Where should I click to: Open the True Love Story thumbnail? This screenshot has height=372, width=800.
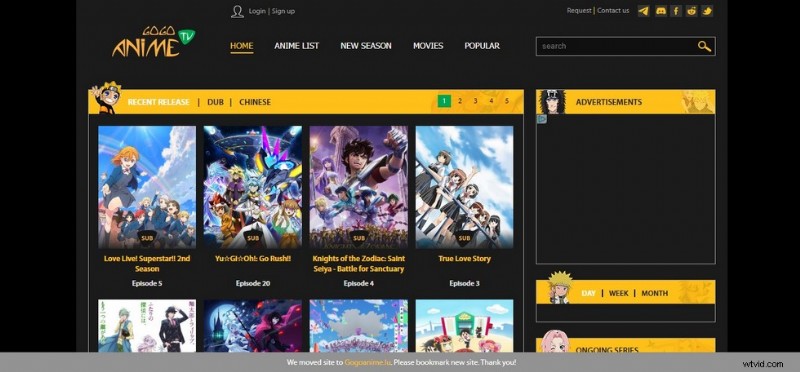(464, 187)
